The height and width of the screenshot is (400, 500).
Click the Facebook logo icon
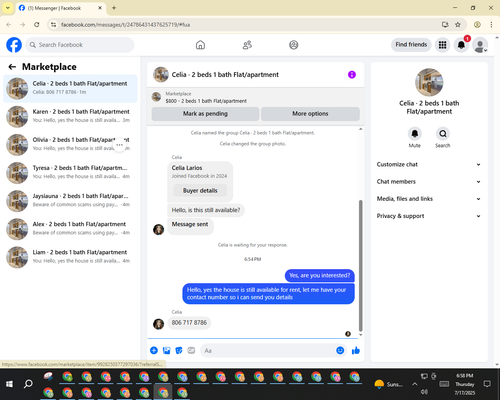(x=14, y=45)
